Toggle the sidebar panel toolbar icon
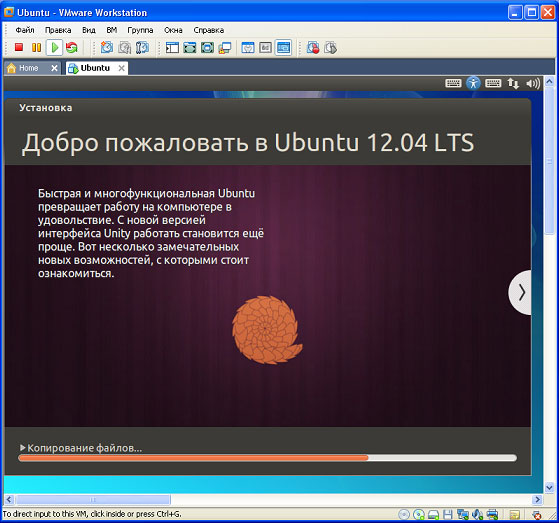 [x=172, y=47]
